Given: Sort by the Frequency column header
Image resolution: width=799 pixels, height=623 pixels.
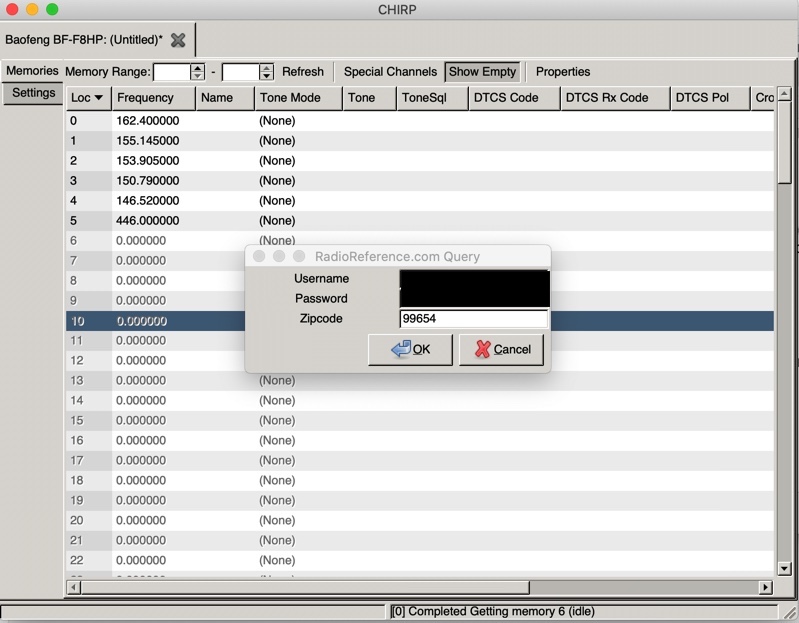Looking at the screenshot, I should [x=153, y=98].
